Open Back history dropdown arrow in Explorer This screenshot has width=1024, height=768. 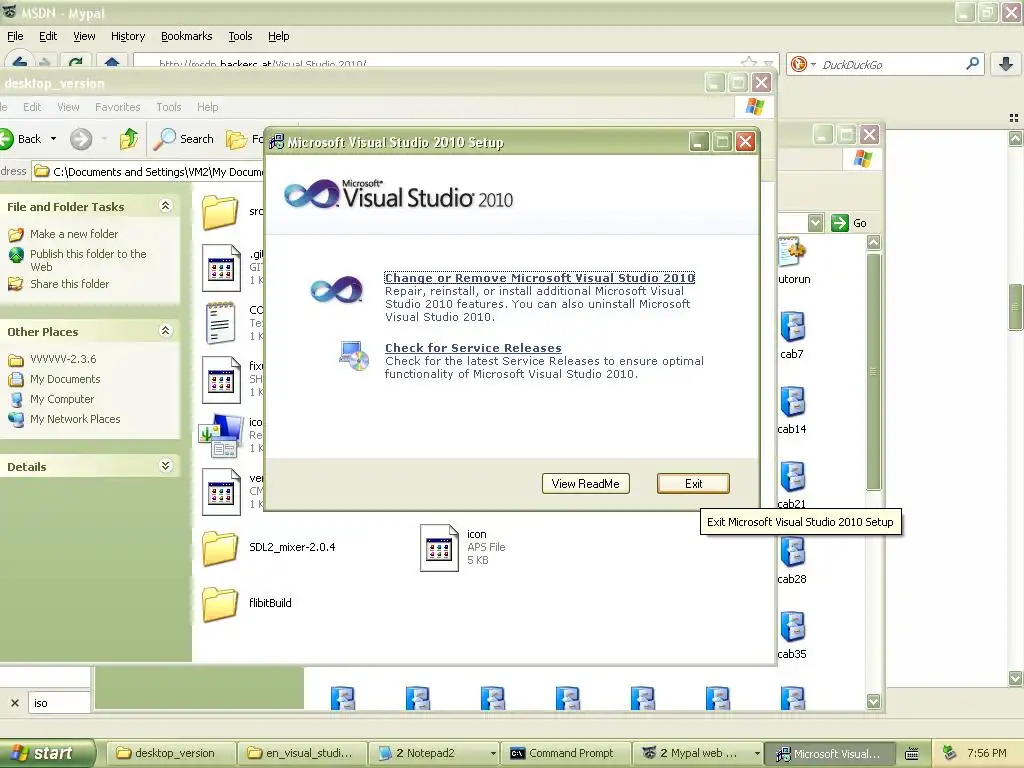point(54,139)
